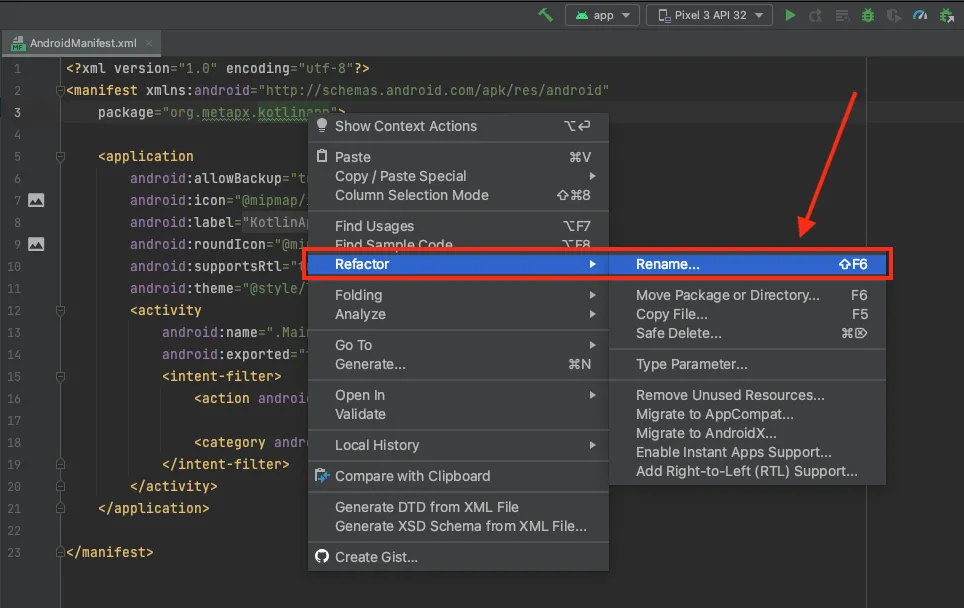The width and height of the screenshot is (964, 608).
Task: Select the AndroidManifest.xml editor tab
Action: tap(82, 43)
